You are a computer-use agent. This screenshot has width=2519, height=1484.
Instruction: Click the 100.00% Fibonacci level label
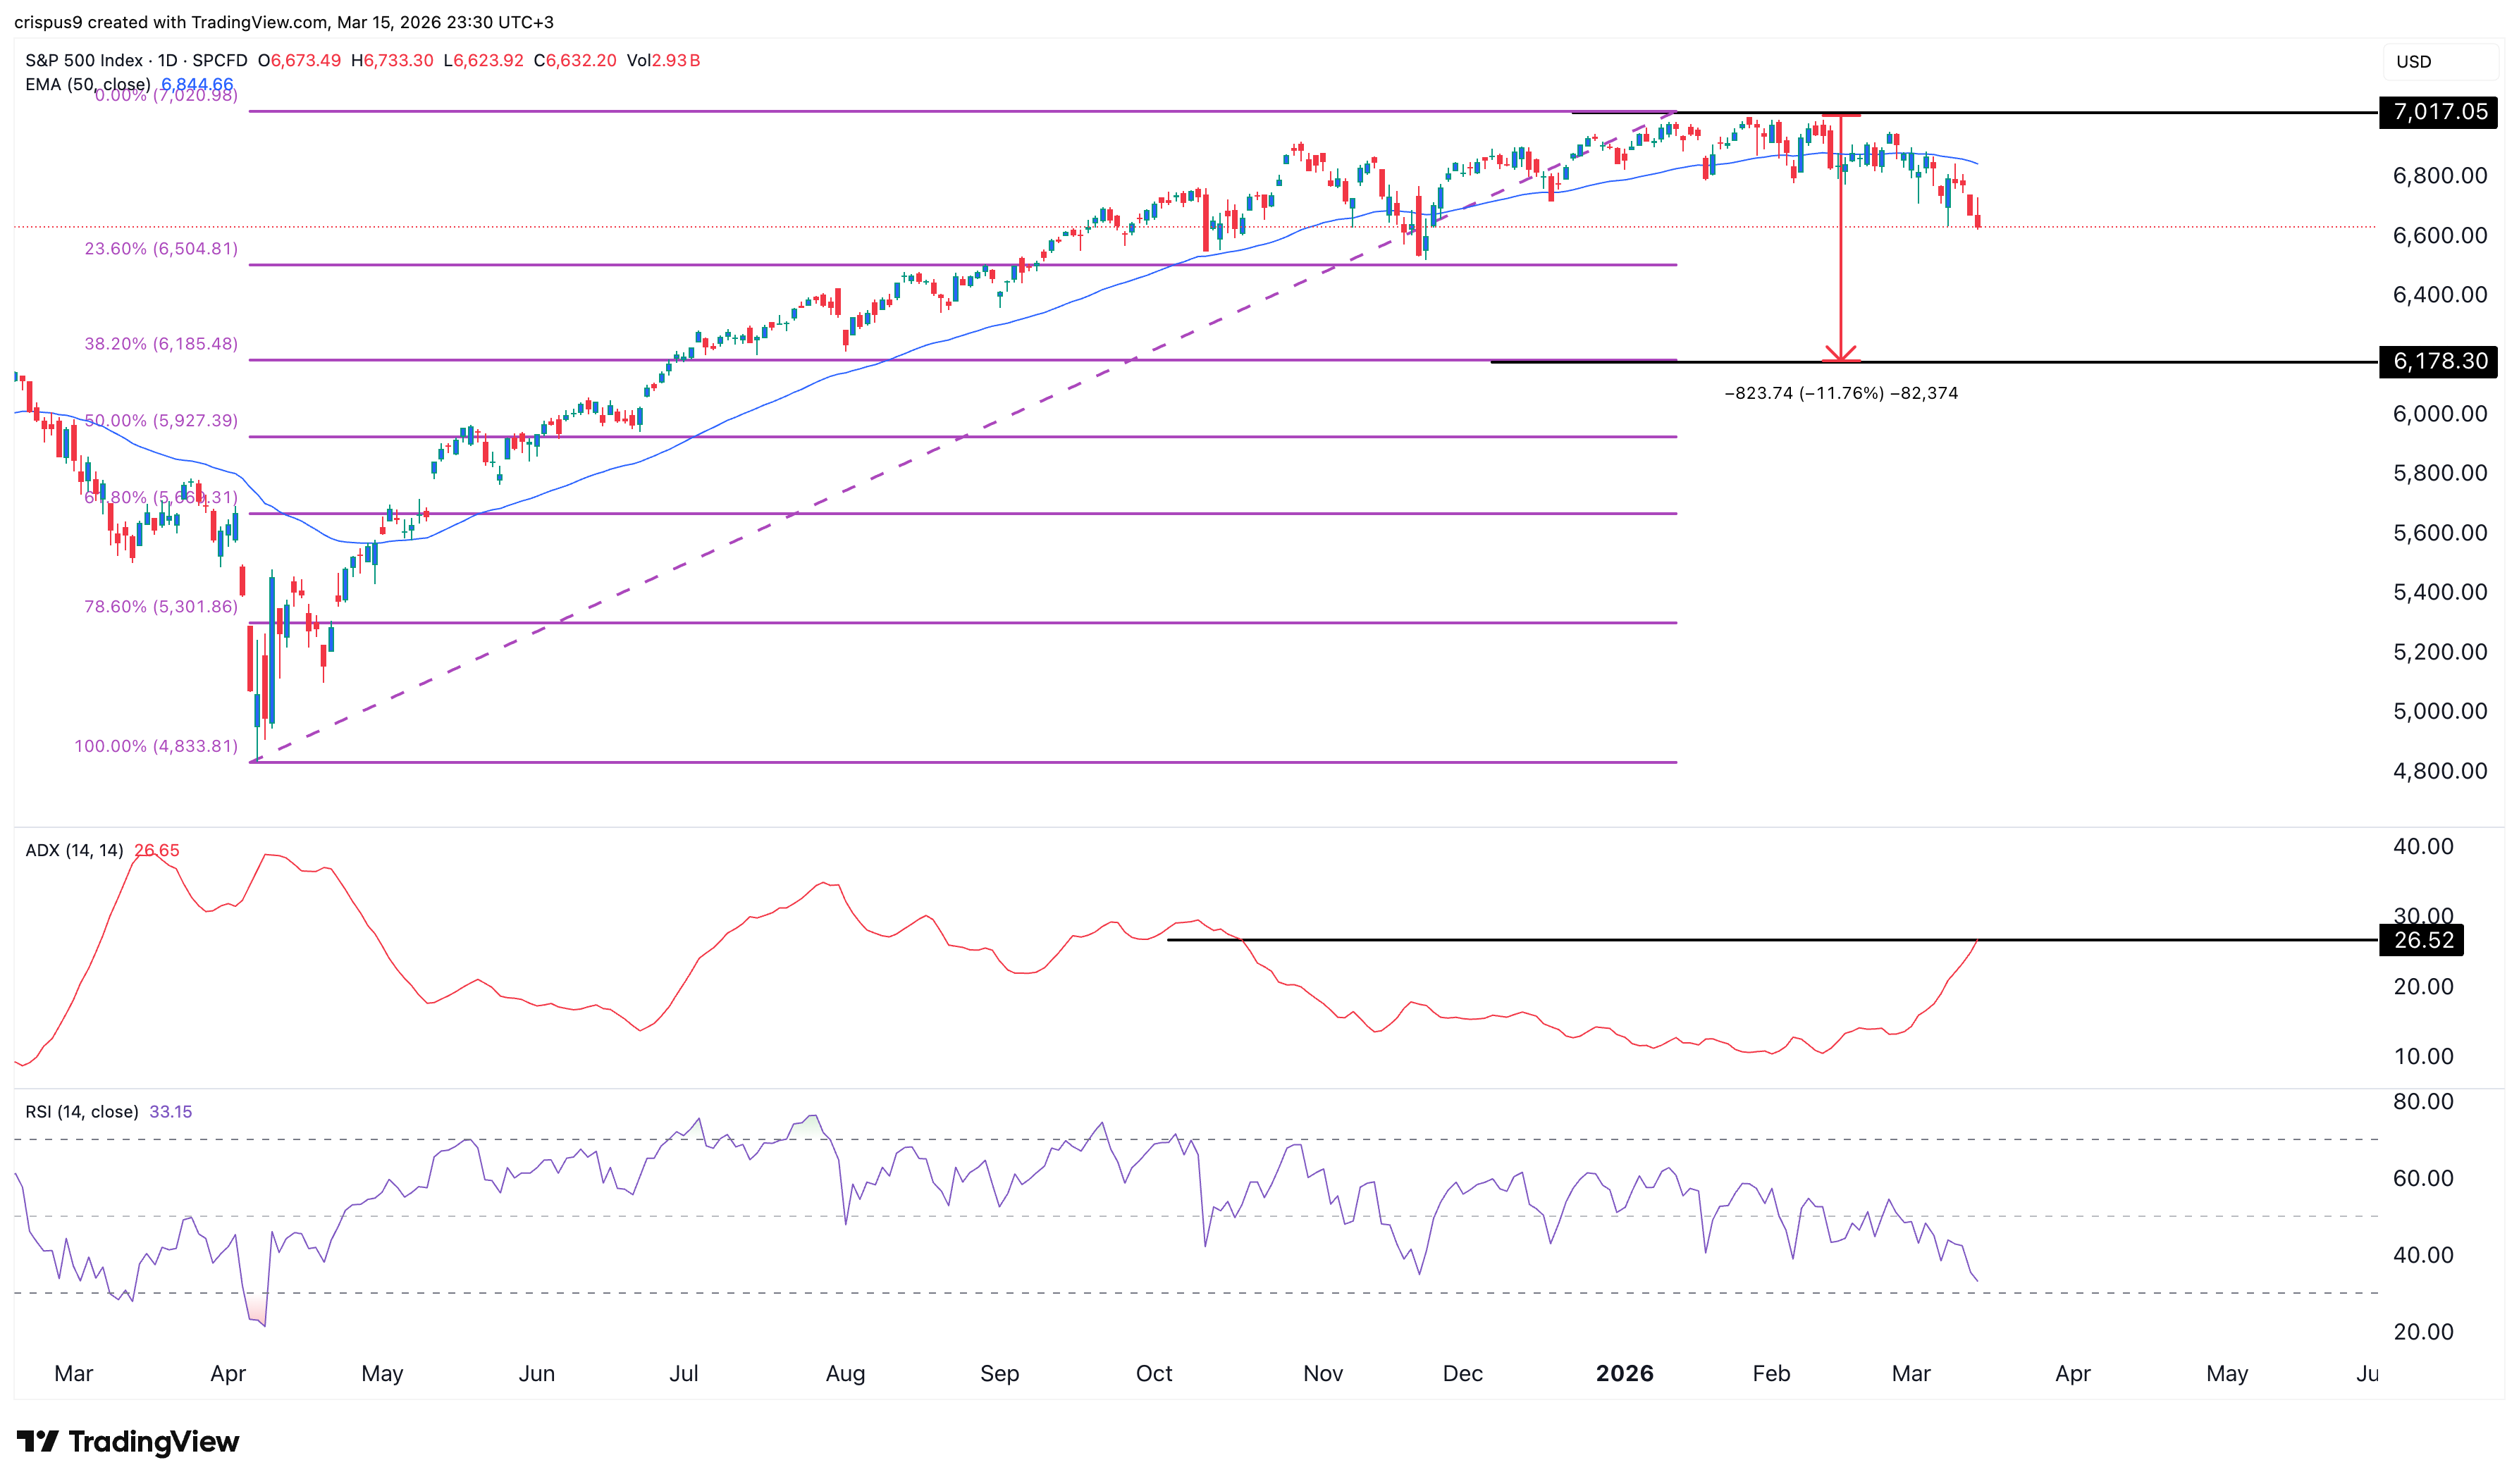coord(155,747)
